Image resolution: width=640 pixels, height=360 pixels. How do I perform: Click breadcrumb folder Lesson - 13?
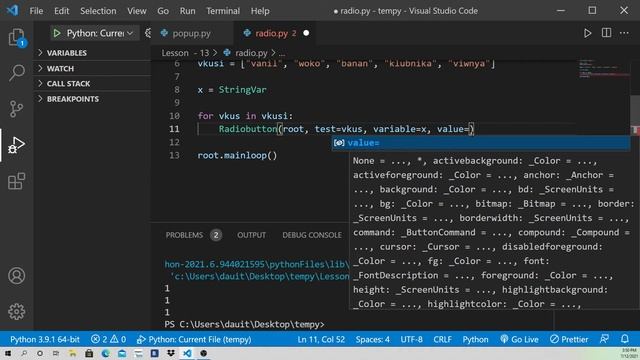[x=185, y=53]
